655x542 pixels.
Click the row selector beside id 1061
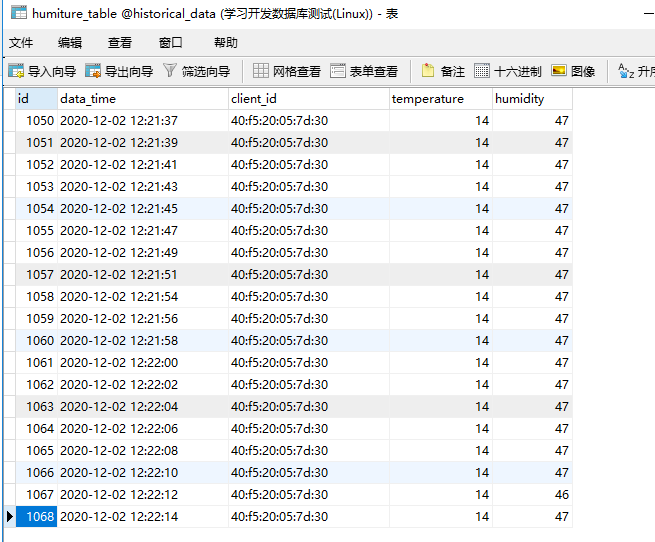click(10, 363)
